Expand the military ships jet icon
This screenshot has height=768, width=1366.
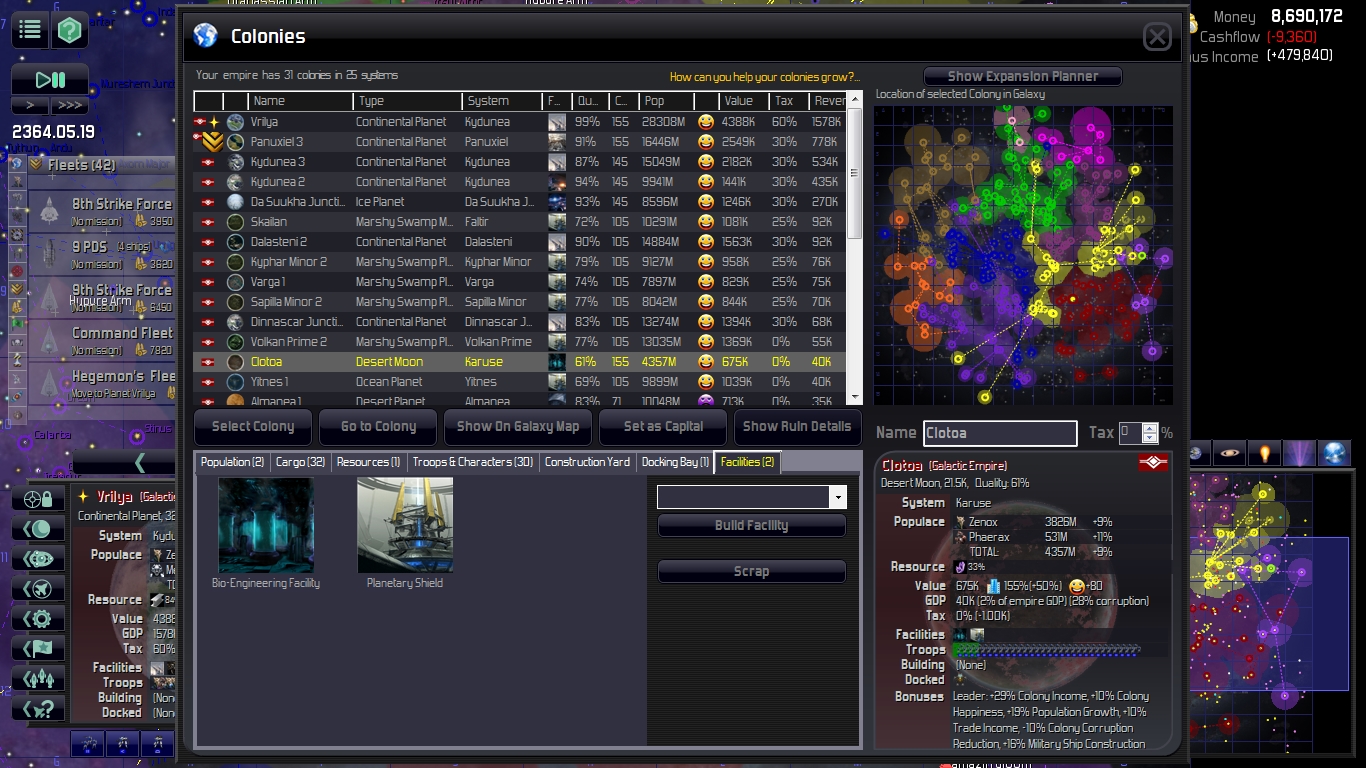coord(38,588)
